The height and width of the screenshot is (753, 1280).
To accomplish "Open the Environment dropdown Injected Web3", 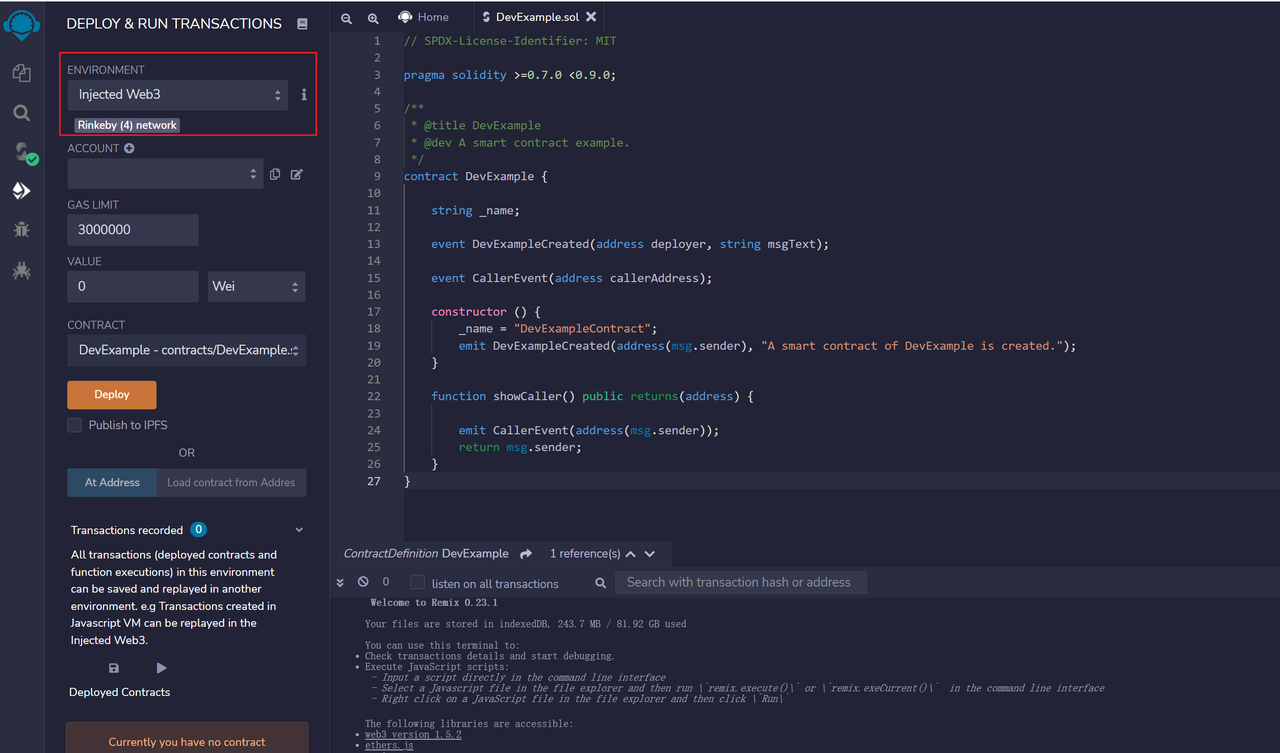I will pyautogui.click(x=177, y=95).
